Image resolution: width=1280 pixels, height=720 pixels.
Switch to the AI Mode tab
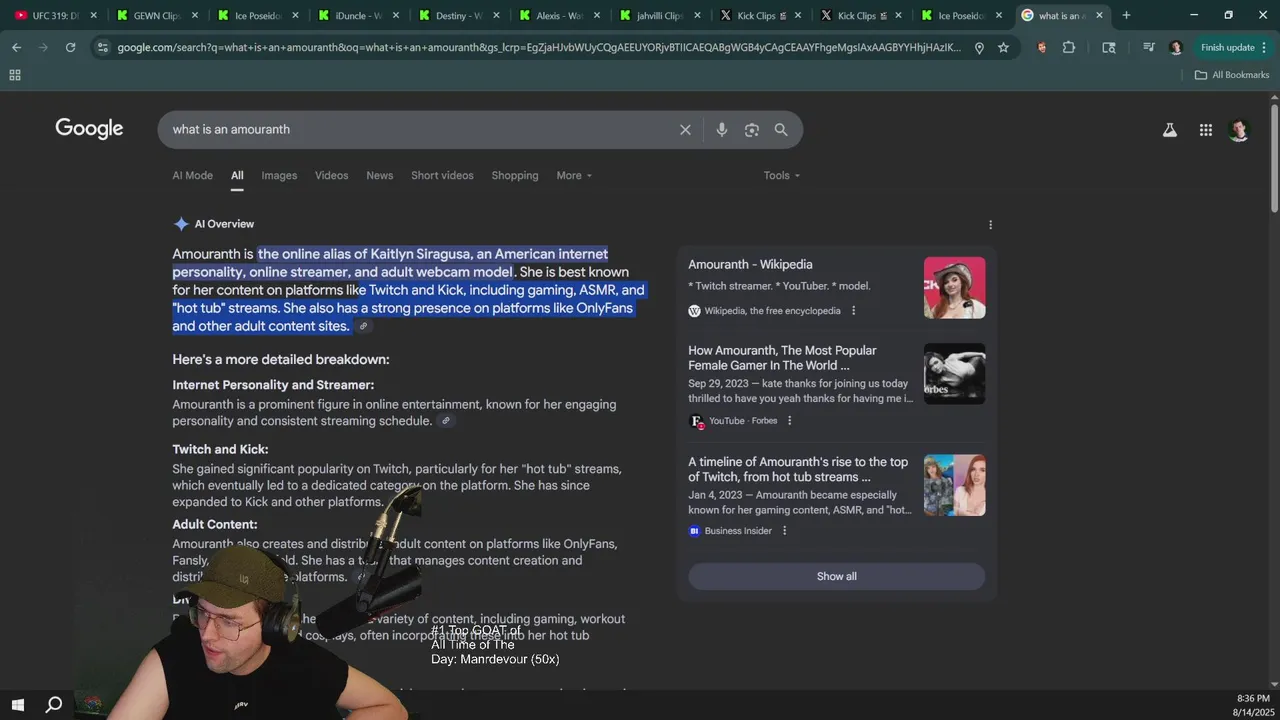(192, 176)
